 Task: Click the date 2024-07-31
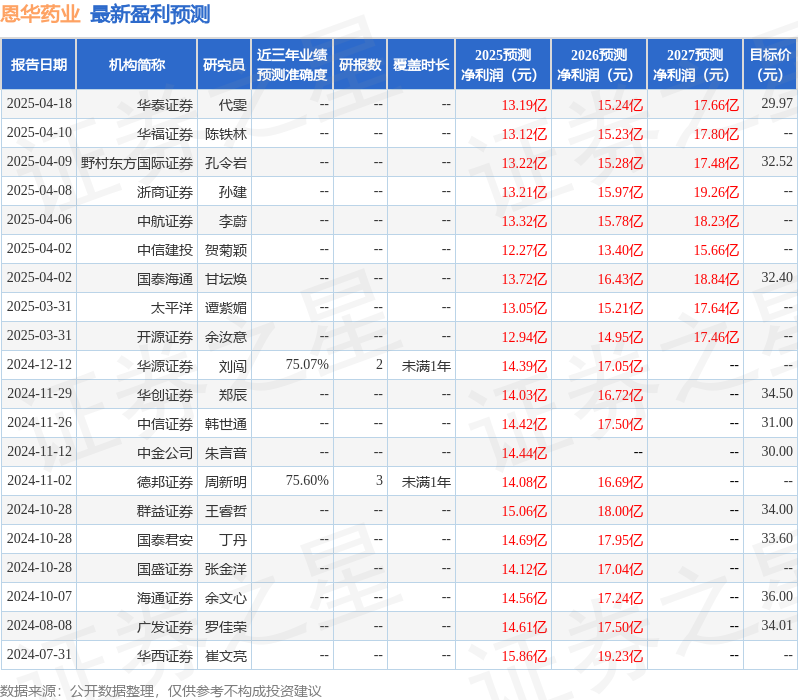39,655
